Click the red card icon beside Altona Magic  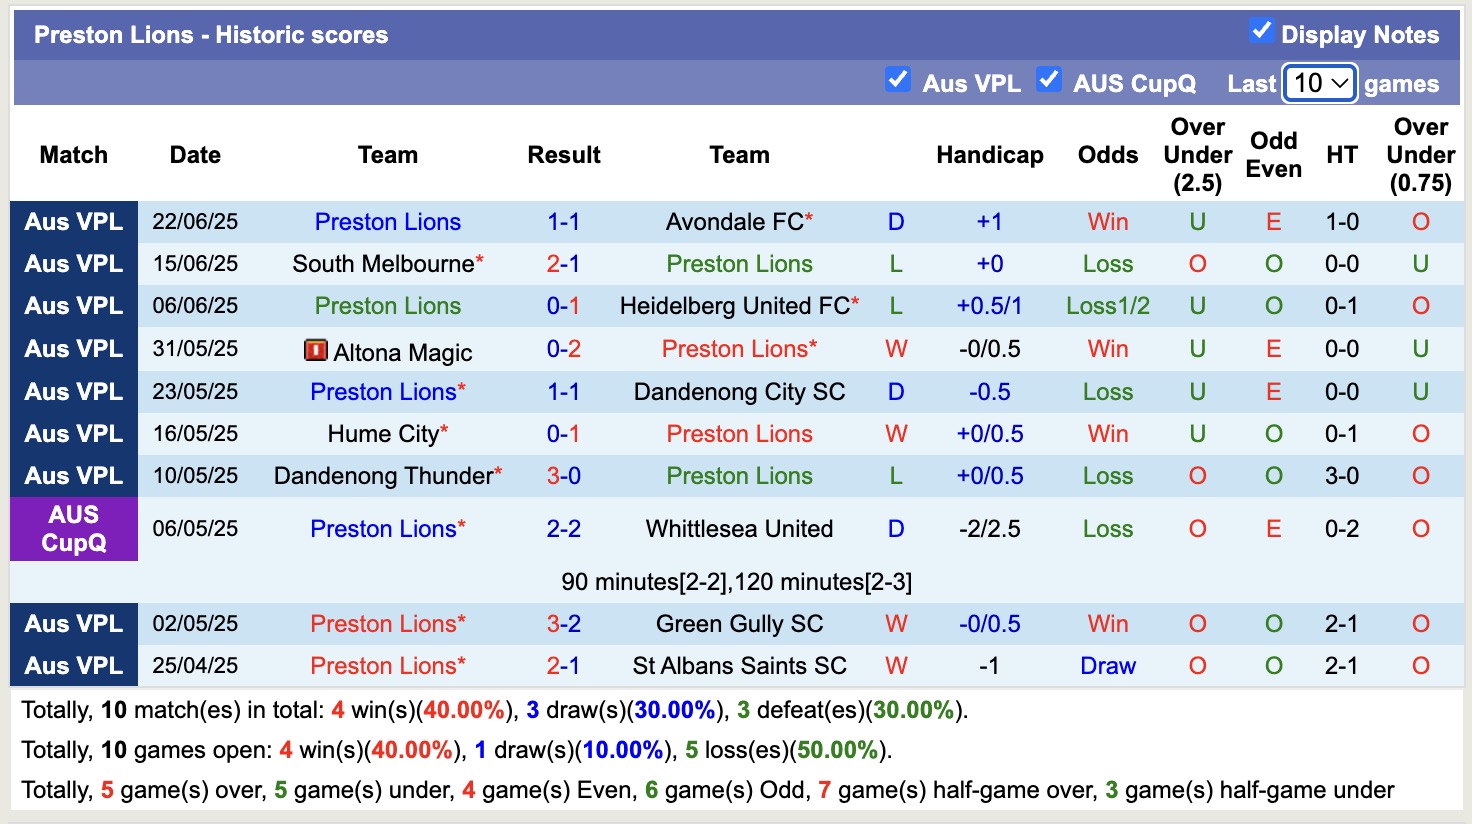(x=315, y=350)
